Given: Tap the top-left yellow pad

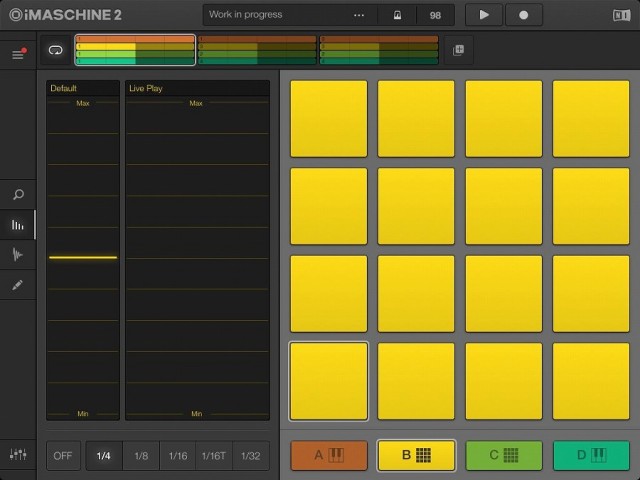Looking at the screenshot, I should 329,119.
